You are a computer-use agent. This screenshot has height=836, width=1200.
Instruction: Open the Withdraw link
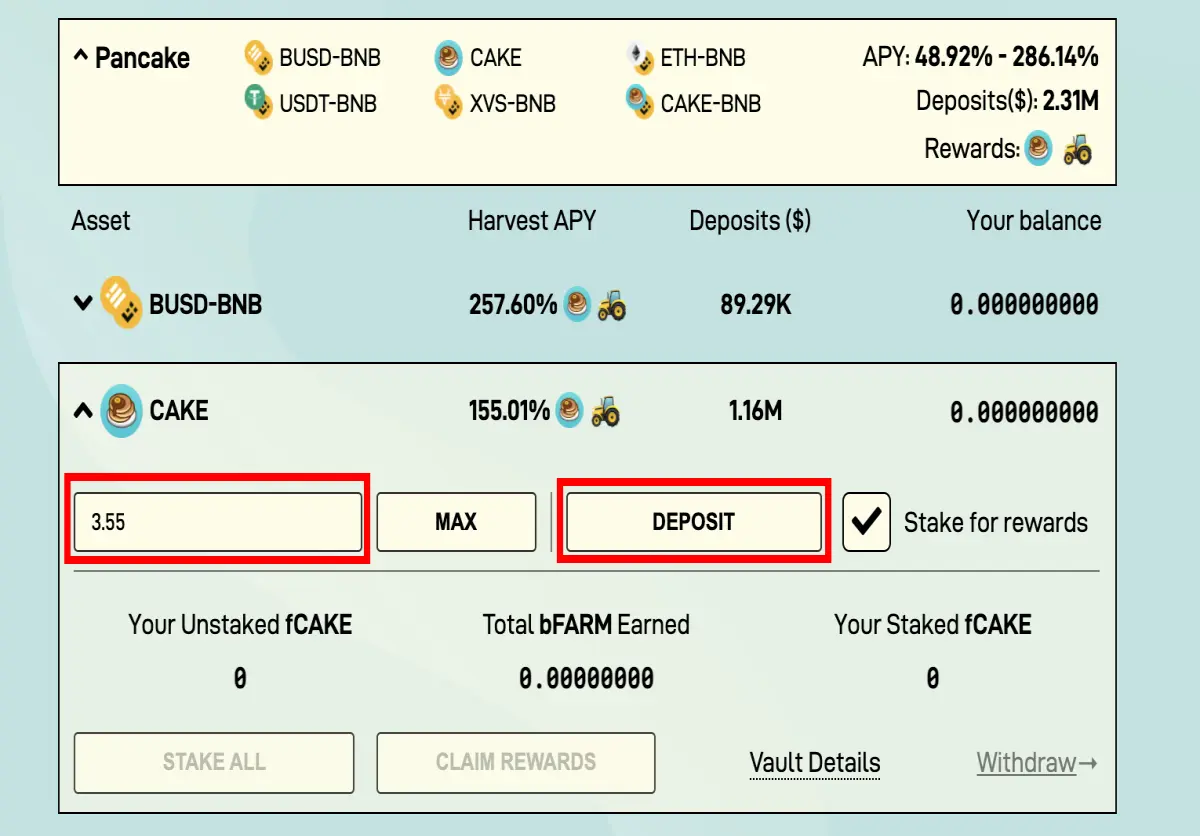tap(1037, 763)
